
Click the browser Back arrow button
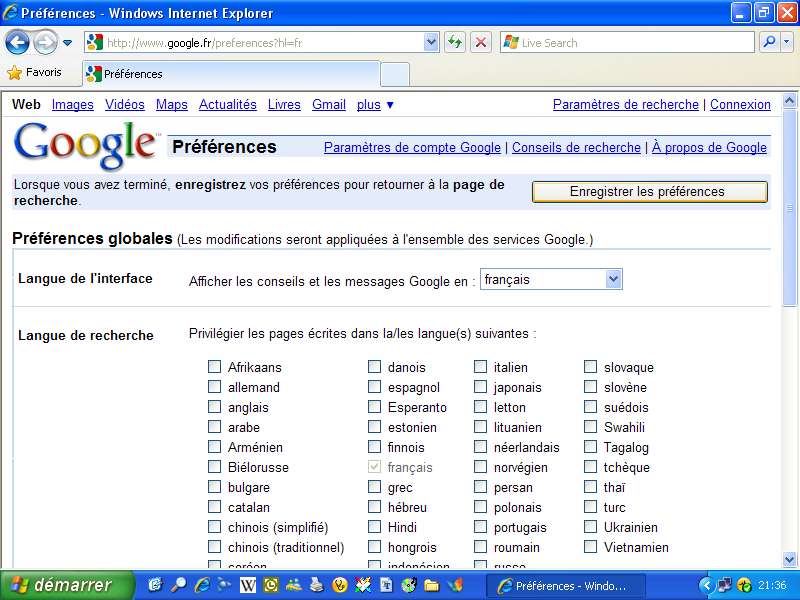click(x=17, y=42)
